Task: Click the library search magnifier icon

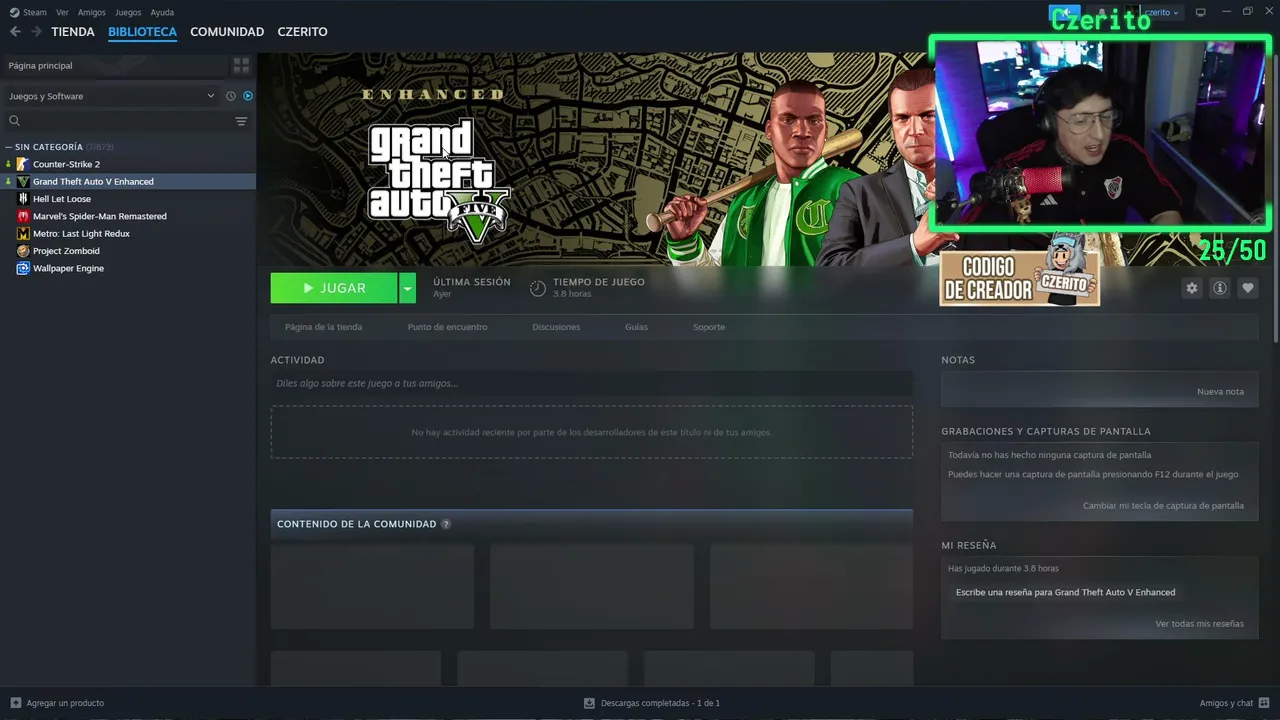Action: coord(14,121)
